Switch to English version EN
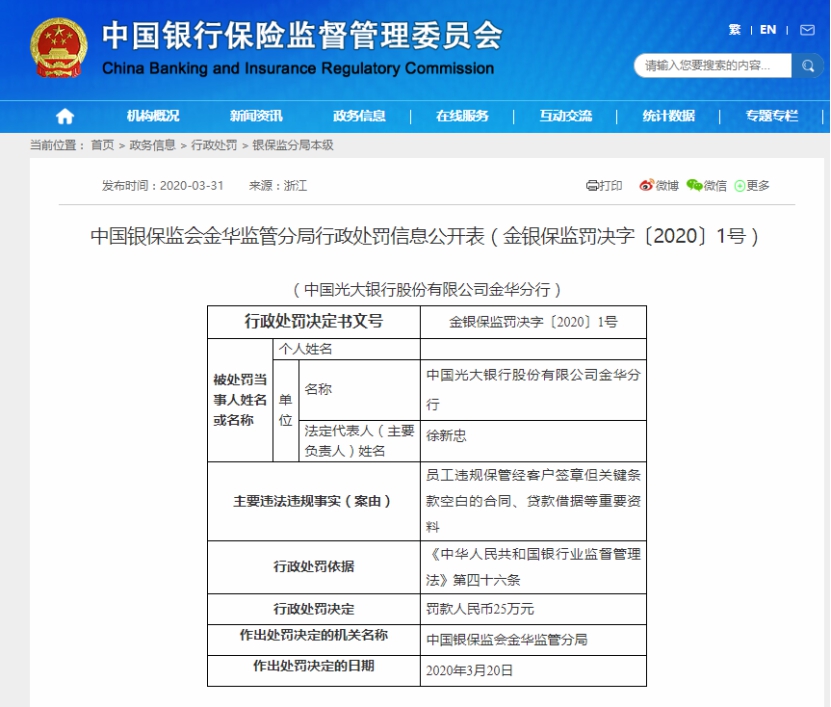 767,30
